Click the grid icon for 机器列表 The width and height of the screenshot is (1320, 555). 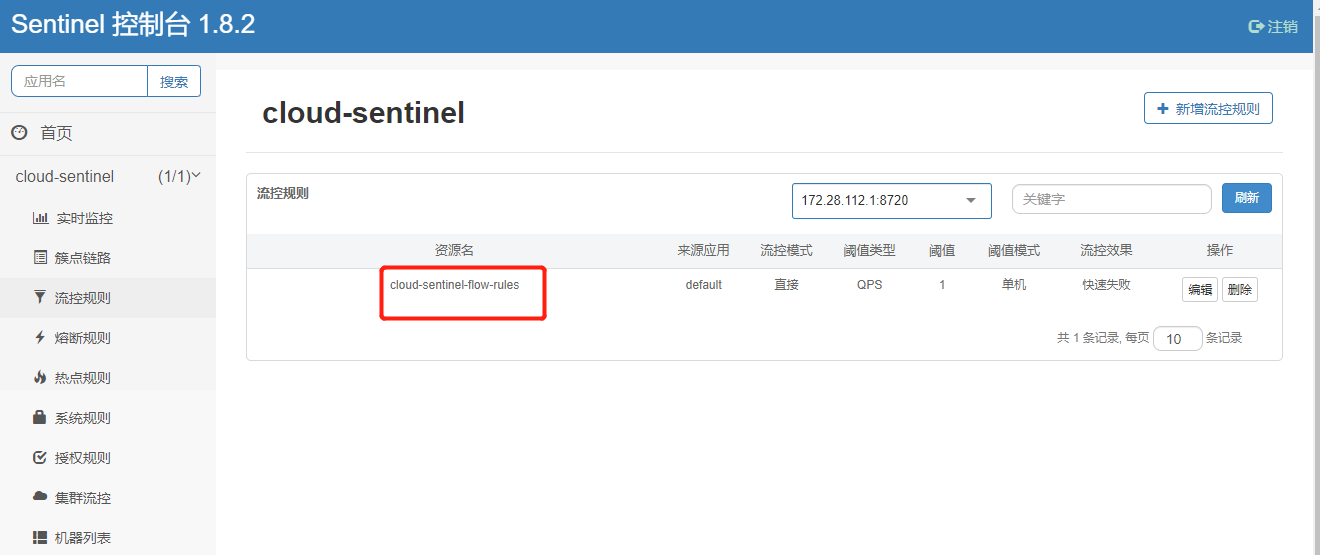40,538
